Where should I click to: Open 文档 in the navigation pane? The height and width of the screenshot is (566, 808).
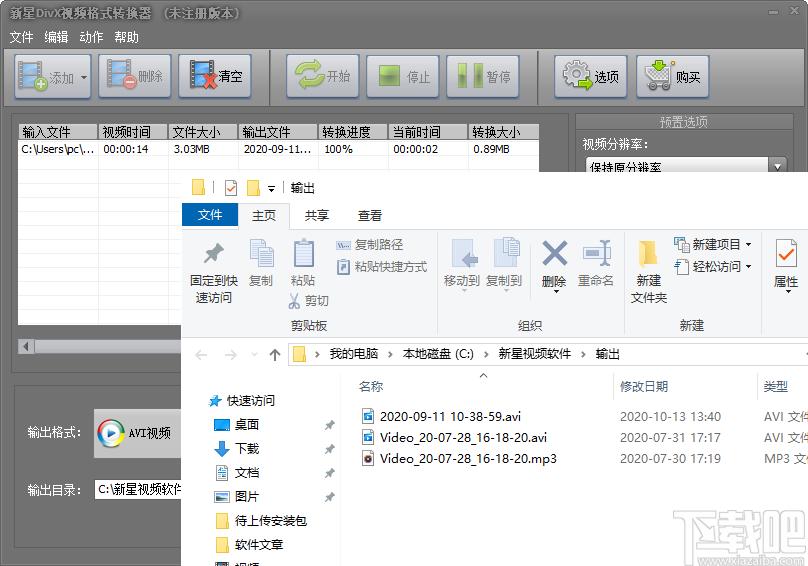click(237, 473)
